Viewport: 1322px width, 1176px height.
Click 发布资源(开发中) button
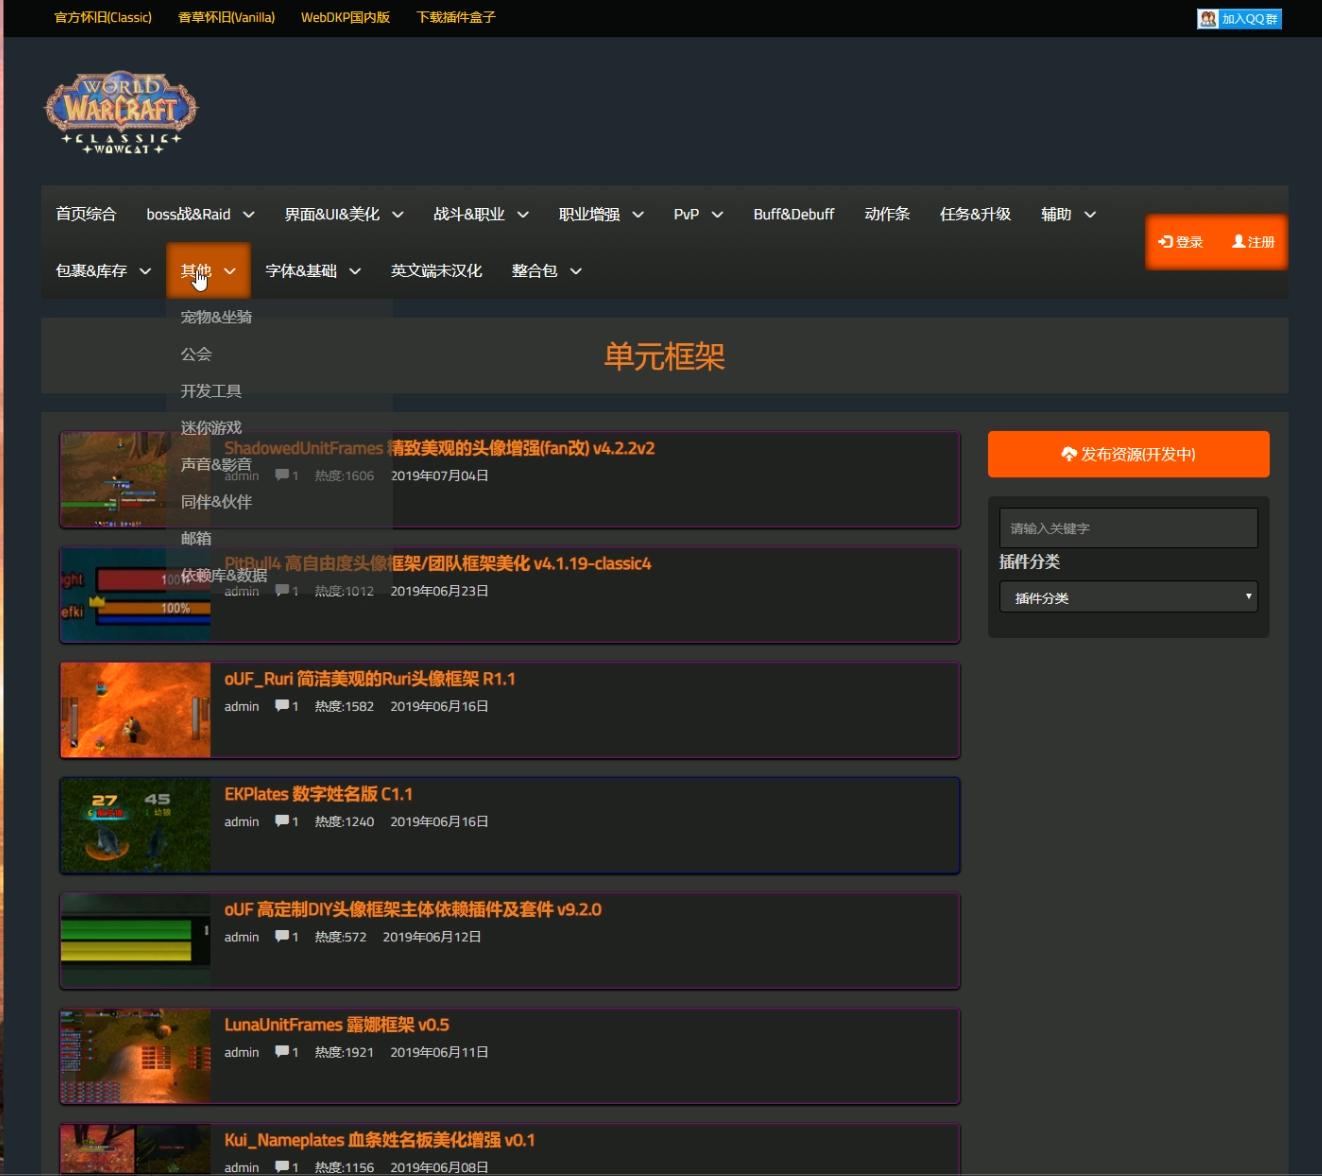1128,454
